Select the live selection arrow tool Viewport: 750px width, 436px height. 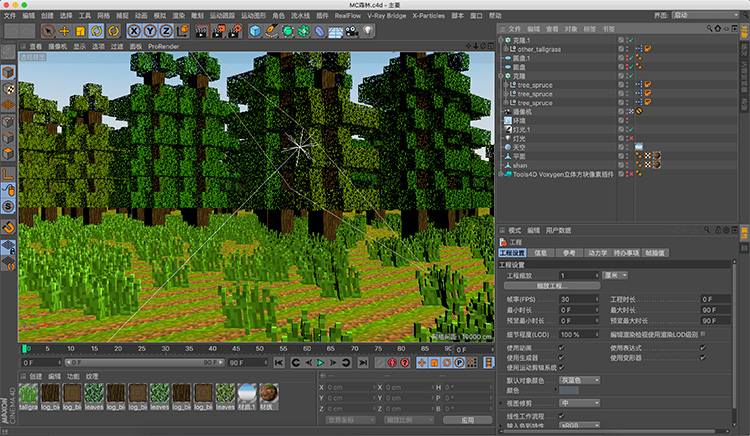click(x=48, y=31)
